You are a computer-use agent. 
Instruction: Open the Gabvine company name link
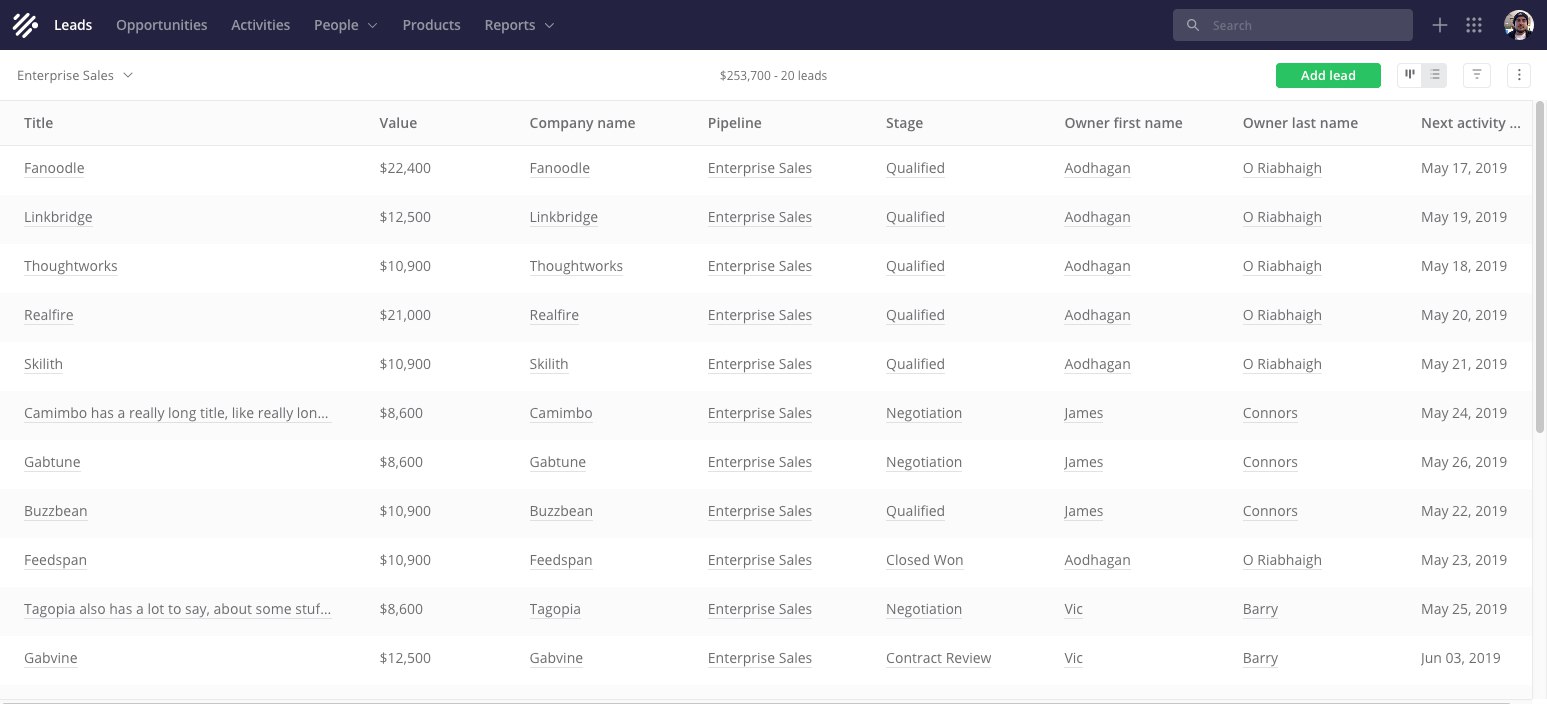tap(556, 658)
